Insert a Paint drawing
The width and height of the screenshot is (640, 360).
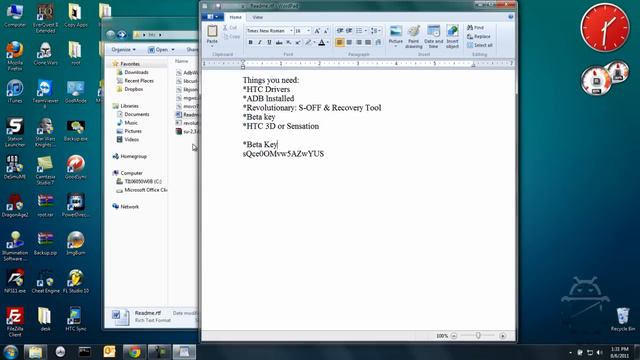[x=413, y=37]
